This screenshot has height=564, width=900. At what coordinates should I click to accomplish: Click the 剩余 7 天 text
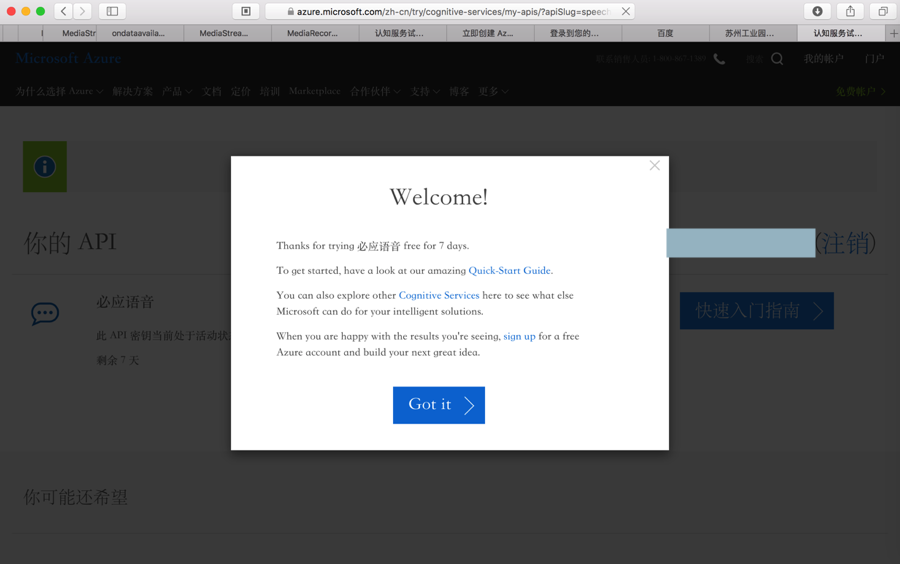pyautogui.click(x=118, y=360)
